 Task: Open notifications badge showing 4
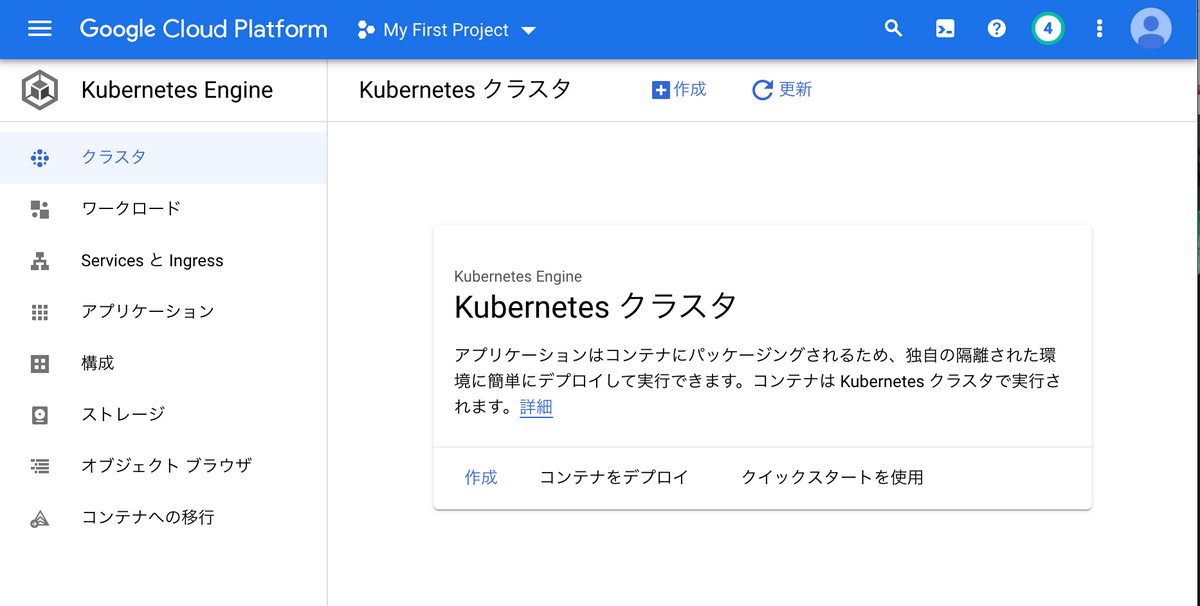tap(1047, 29)
